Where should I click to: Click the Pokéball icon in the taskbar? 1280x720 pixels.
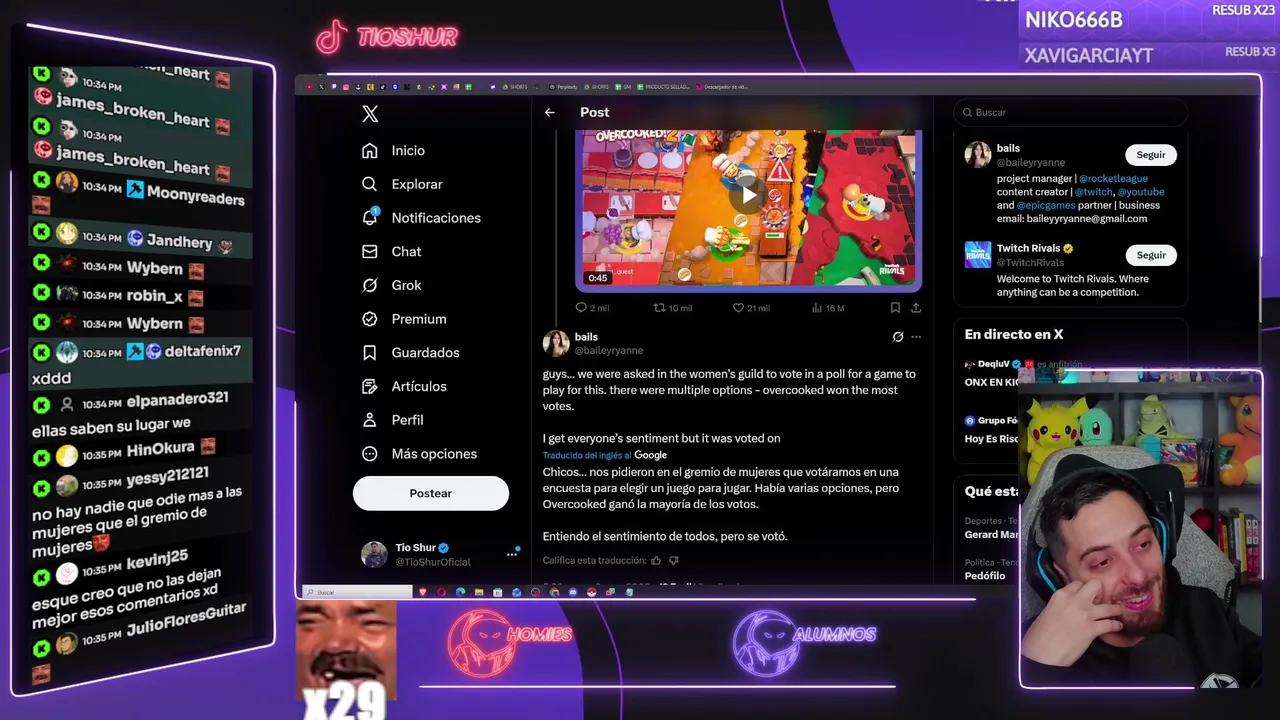tap(591, 592)
